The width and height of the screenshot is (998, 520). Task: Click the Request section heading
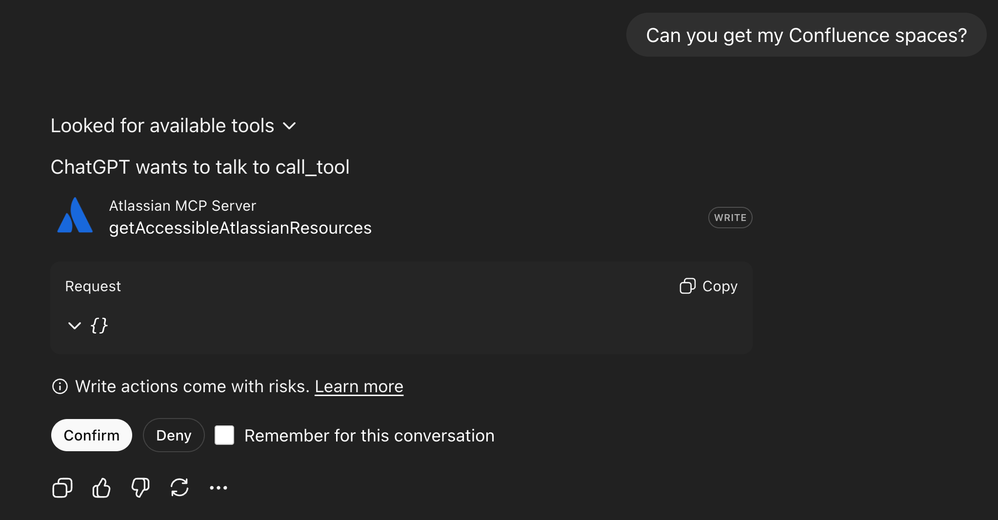(x=93, y=286)
